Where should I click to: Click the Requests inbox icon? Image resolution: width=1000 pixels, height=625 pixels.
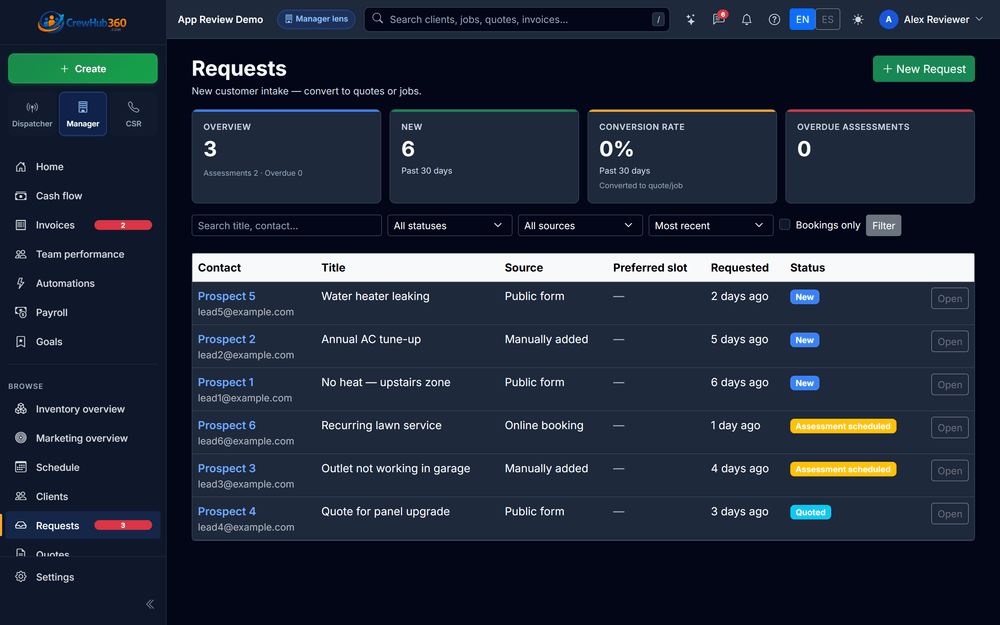coord(21,526)
